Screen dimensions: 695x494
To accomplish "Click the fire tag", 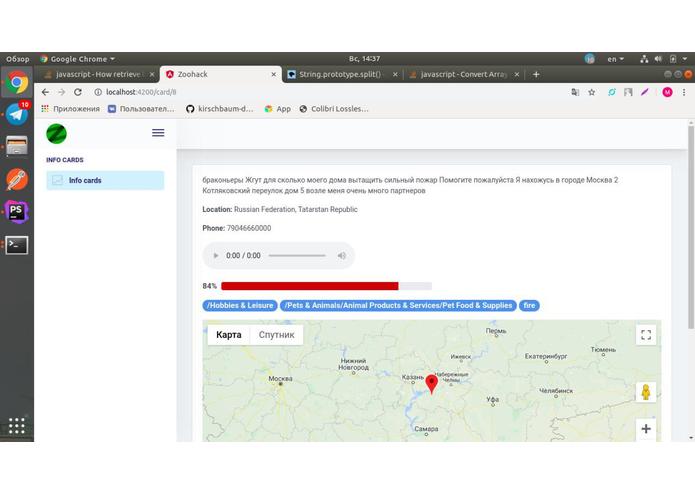I will click(x=529, y=306).
